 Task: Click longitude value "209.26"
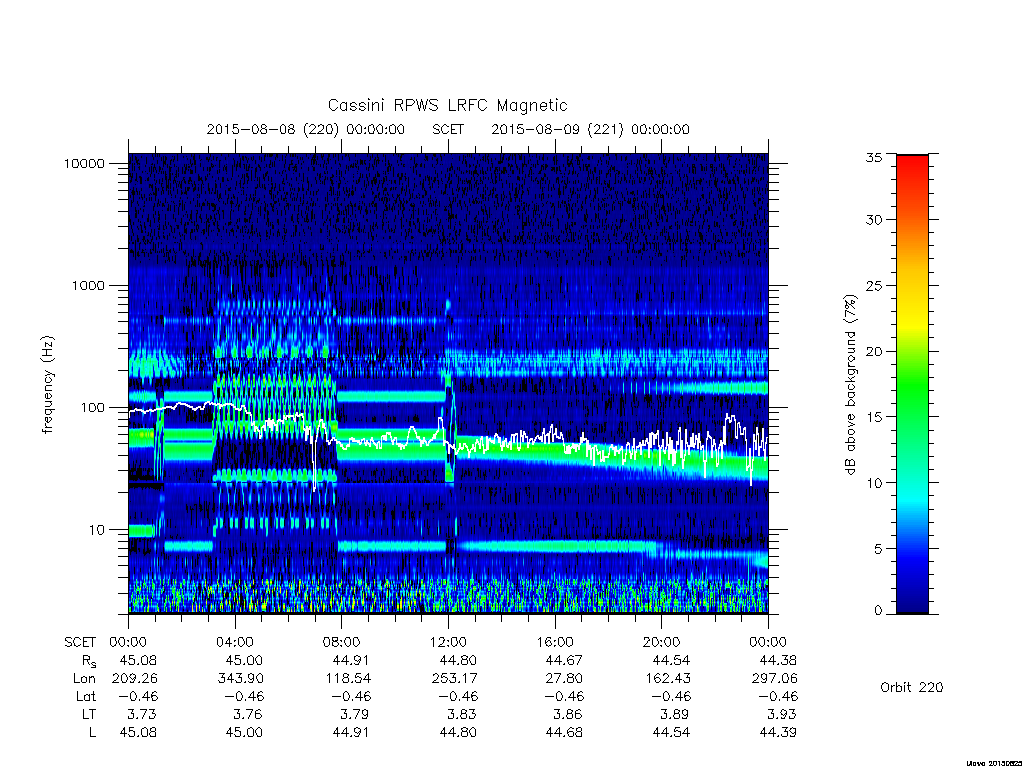pos(135,679)
